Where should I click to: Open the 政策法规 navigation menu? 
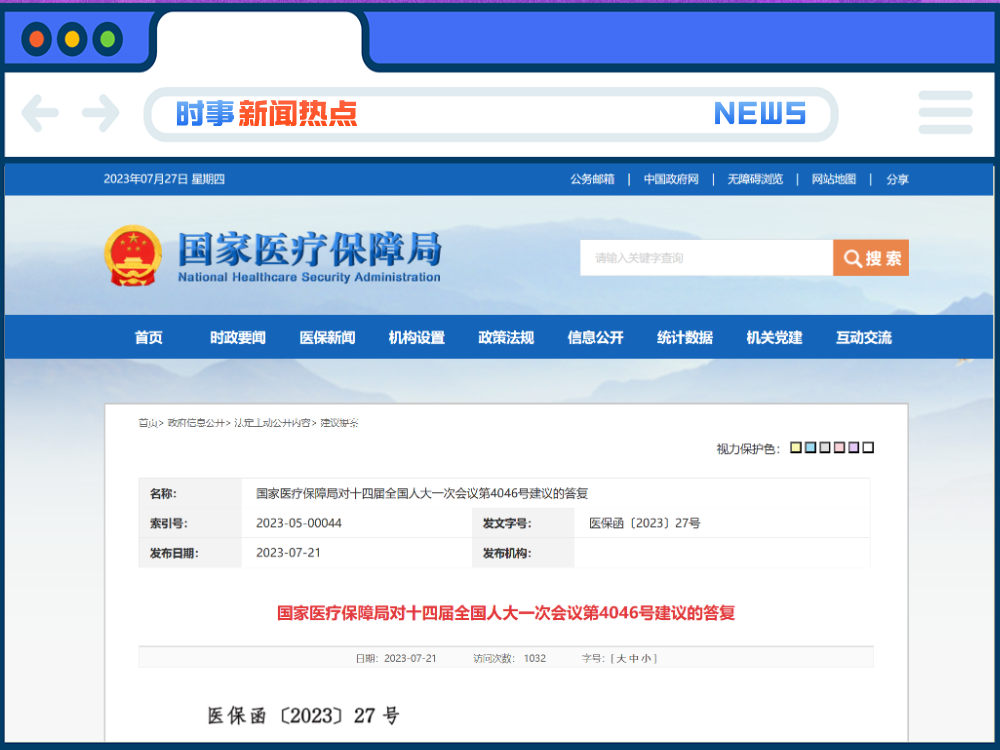click(x=505, y=337)
